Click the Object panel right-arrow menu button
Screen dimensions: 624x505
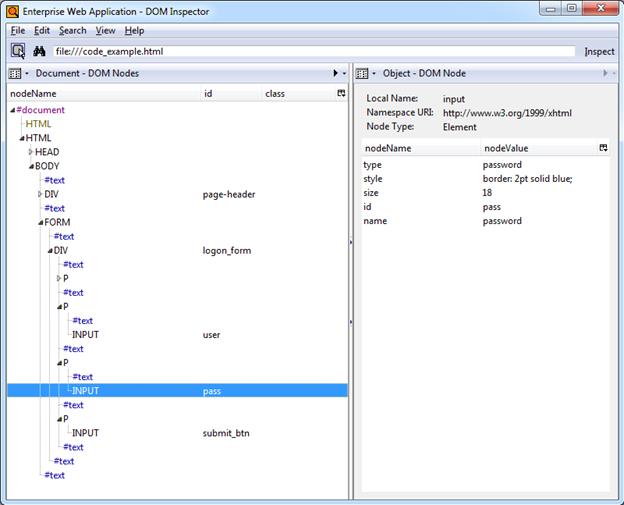click(605, 73)
